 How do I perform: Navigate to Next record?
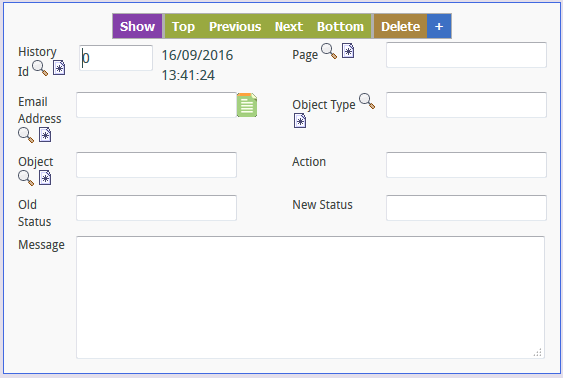(289, 26)
